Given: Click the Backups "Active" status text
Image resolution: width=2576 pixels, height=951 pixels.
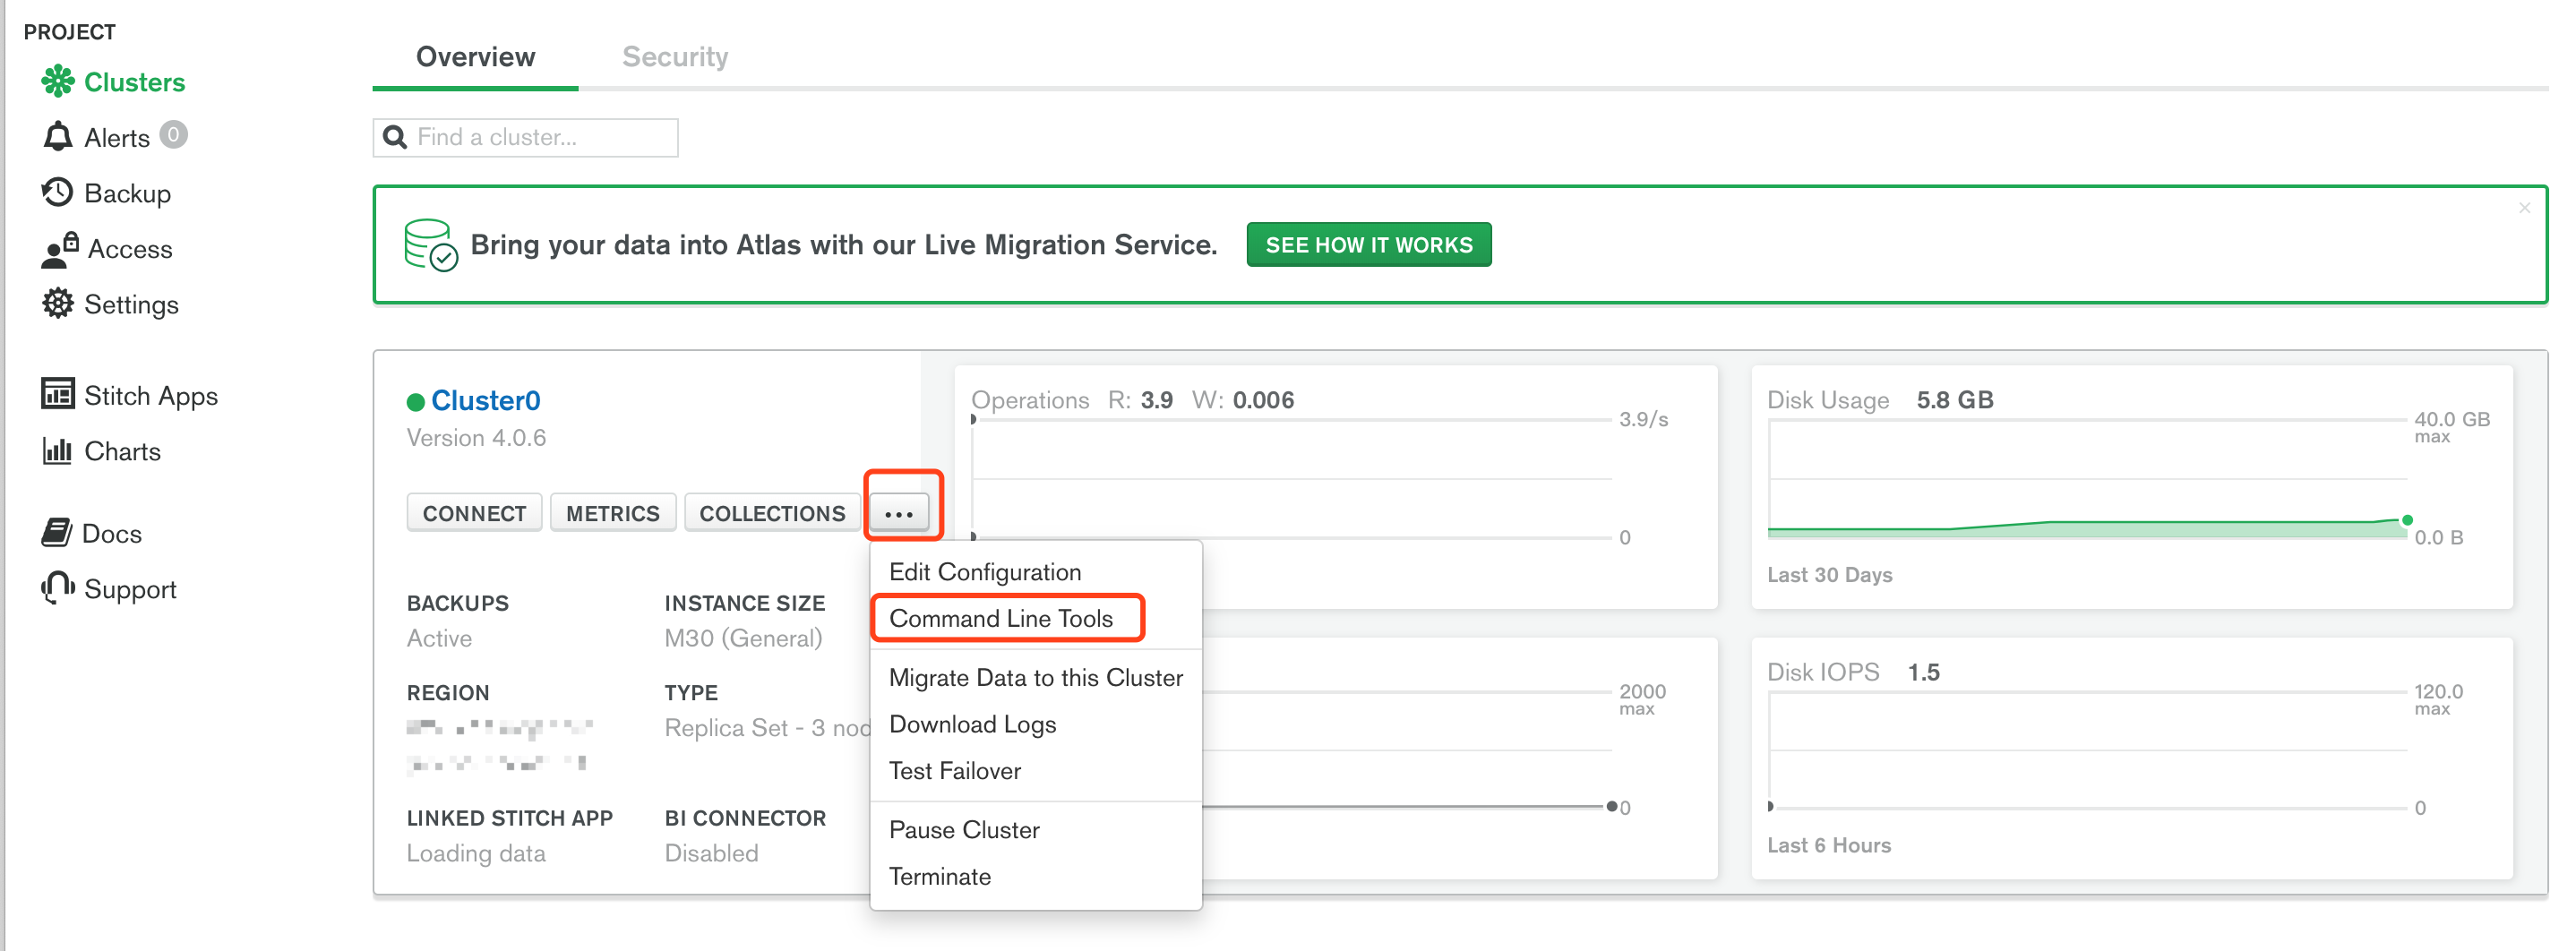Looking at the screenshot, I should pyautogui.click(x=439, y=638).
